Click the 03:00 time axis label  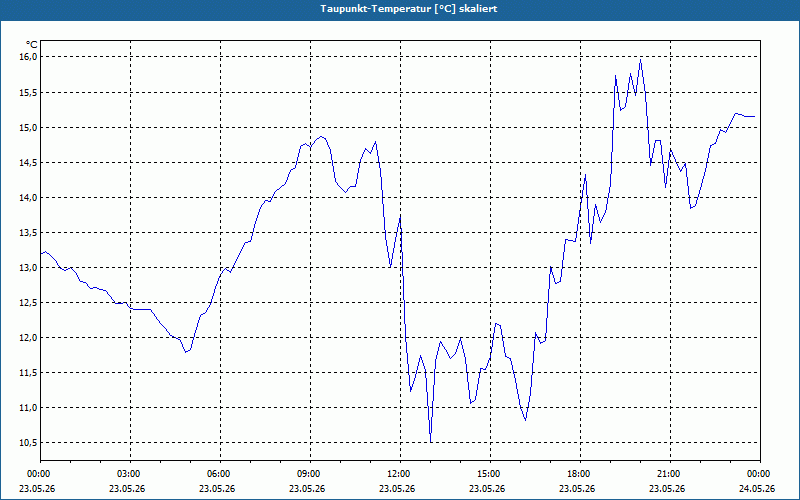pyautogui.click(x=130, y=473)
